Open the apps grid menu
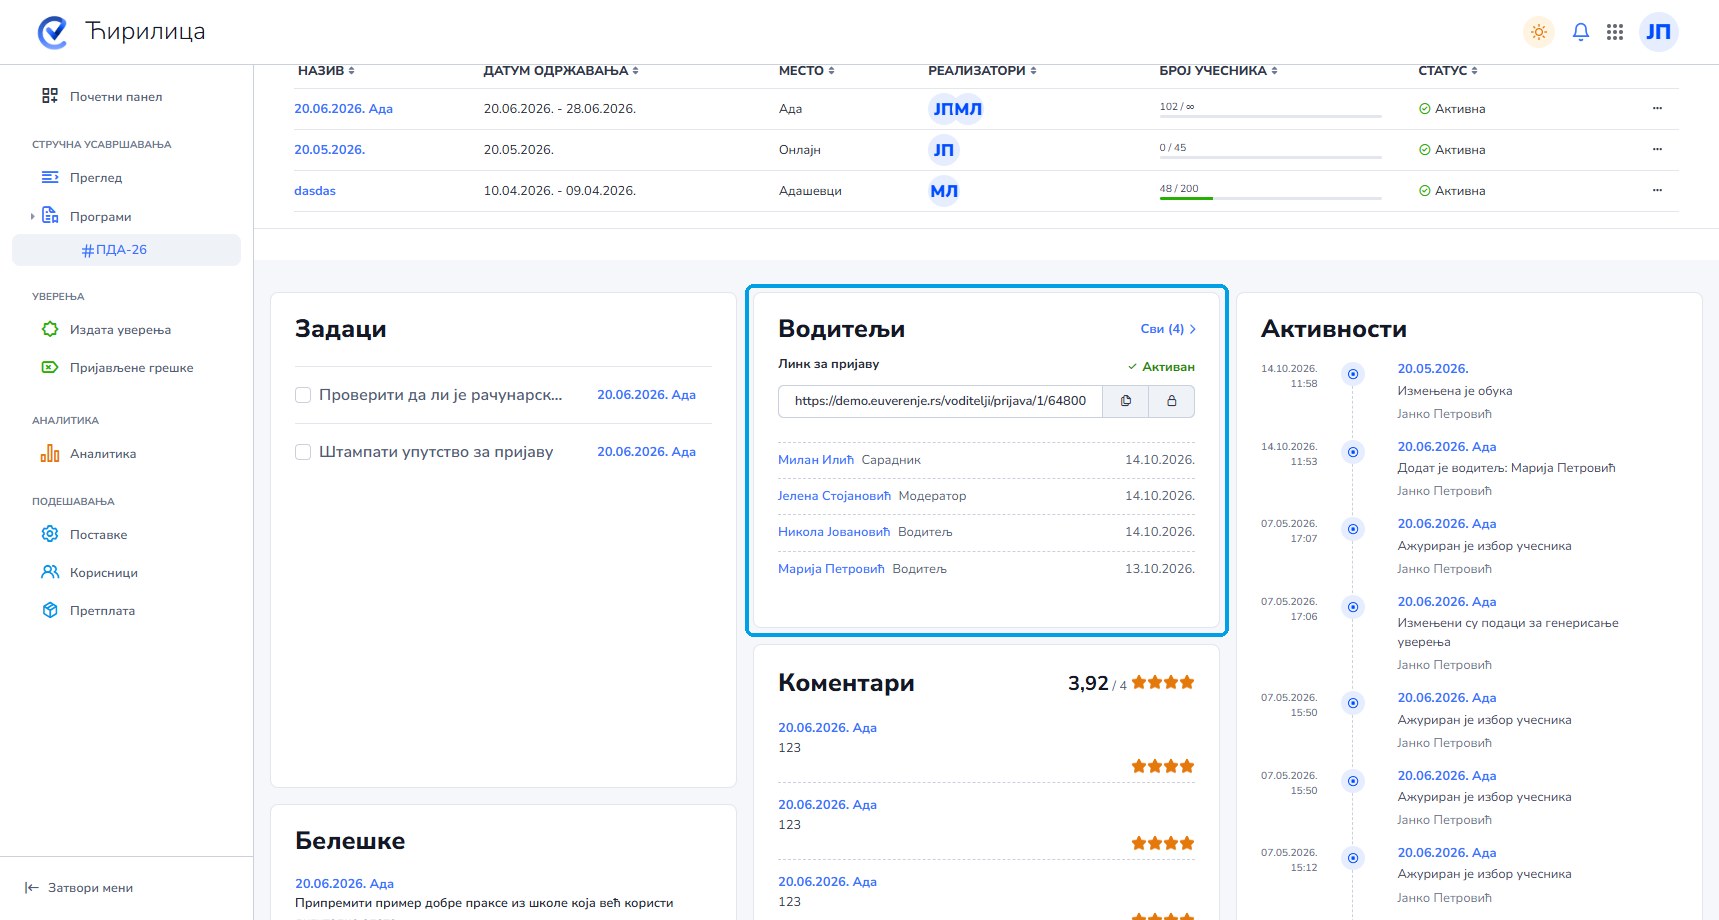Screen dimensions: 1719x920 1615,32
